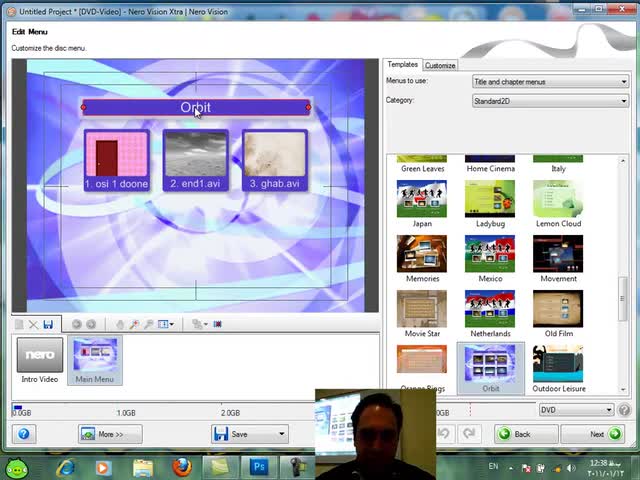
Task: Click the next arrow circle icon
Action: click(x=91, y=324)
